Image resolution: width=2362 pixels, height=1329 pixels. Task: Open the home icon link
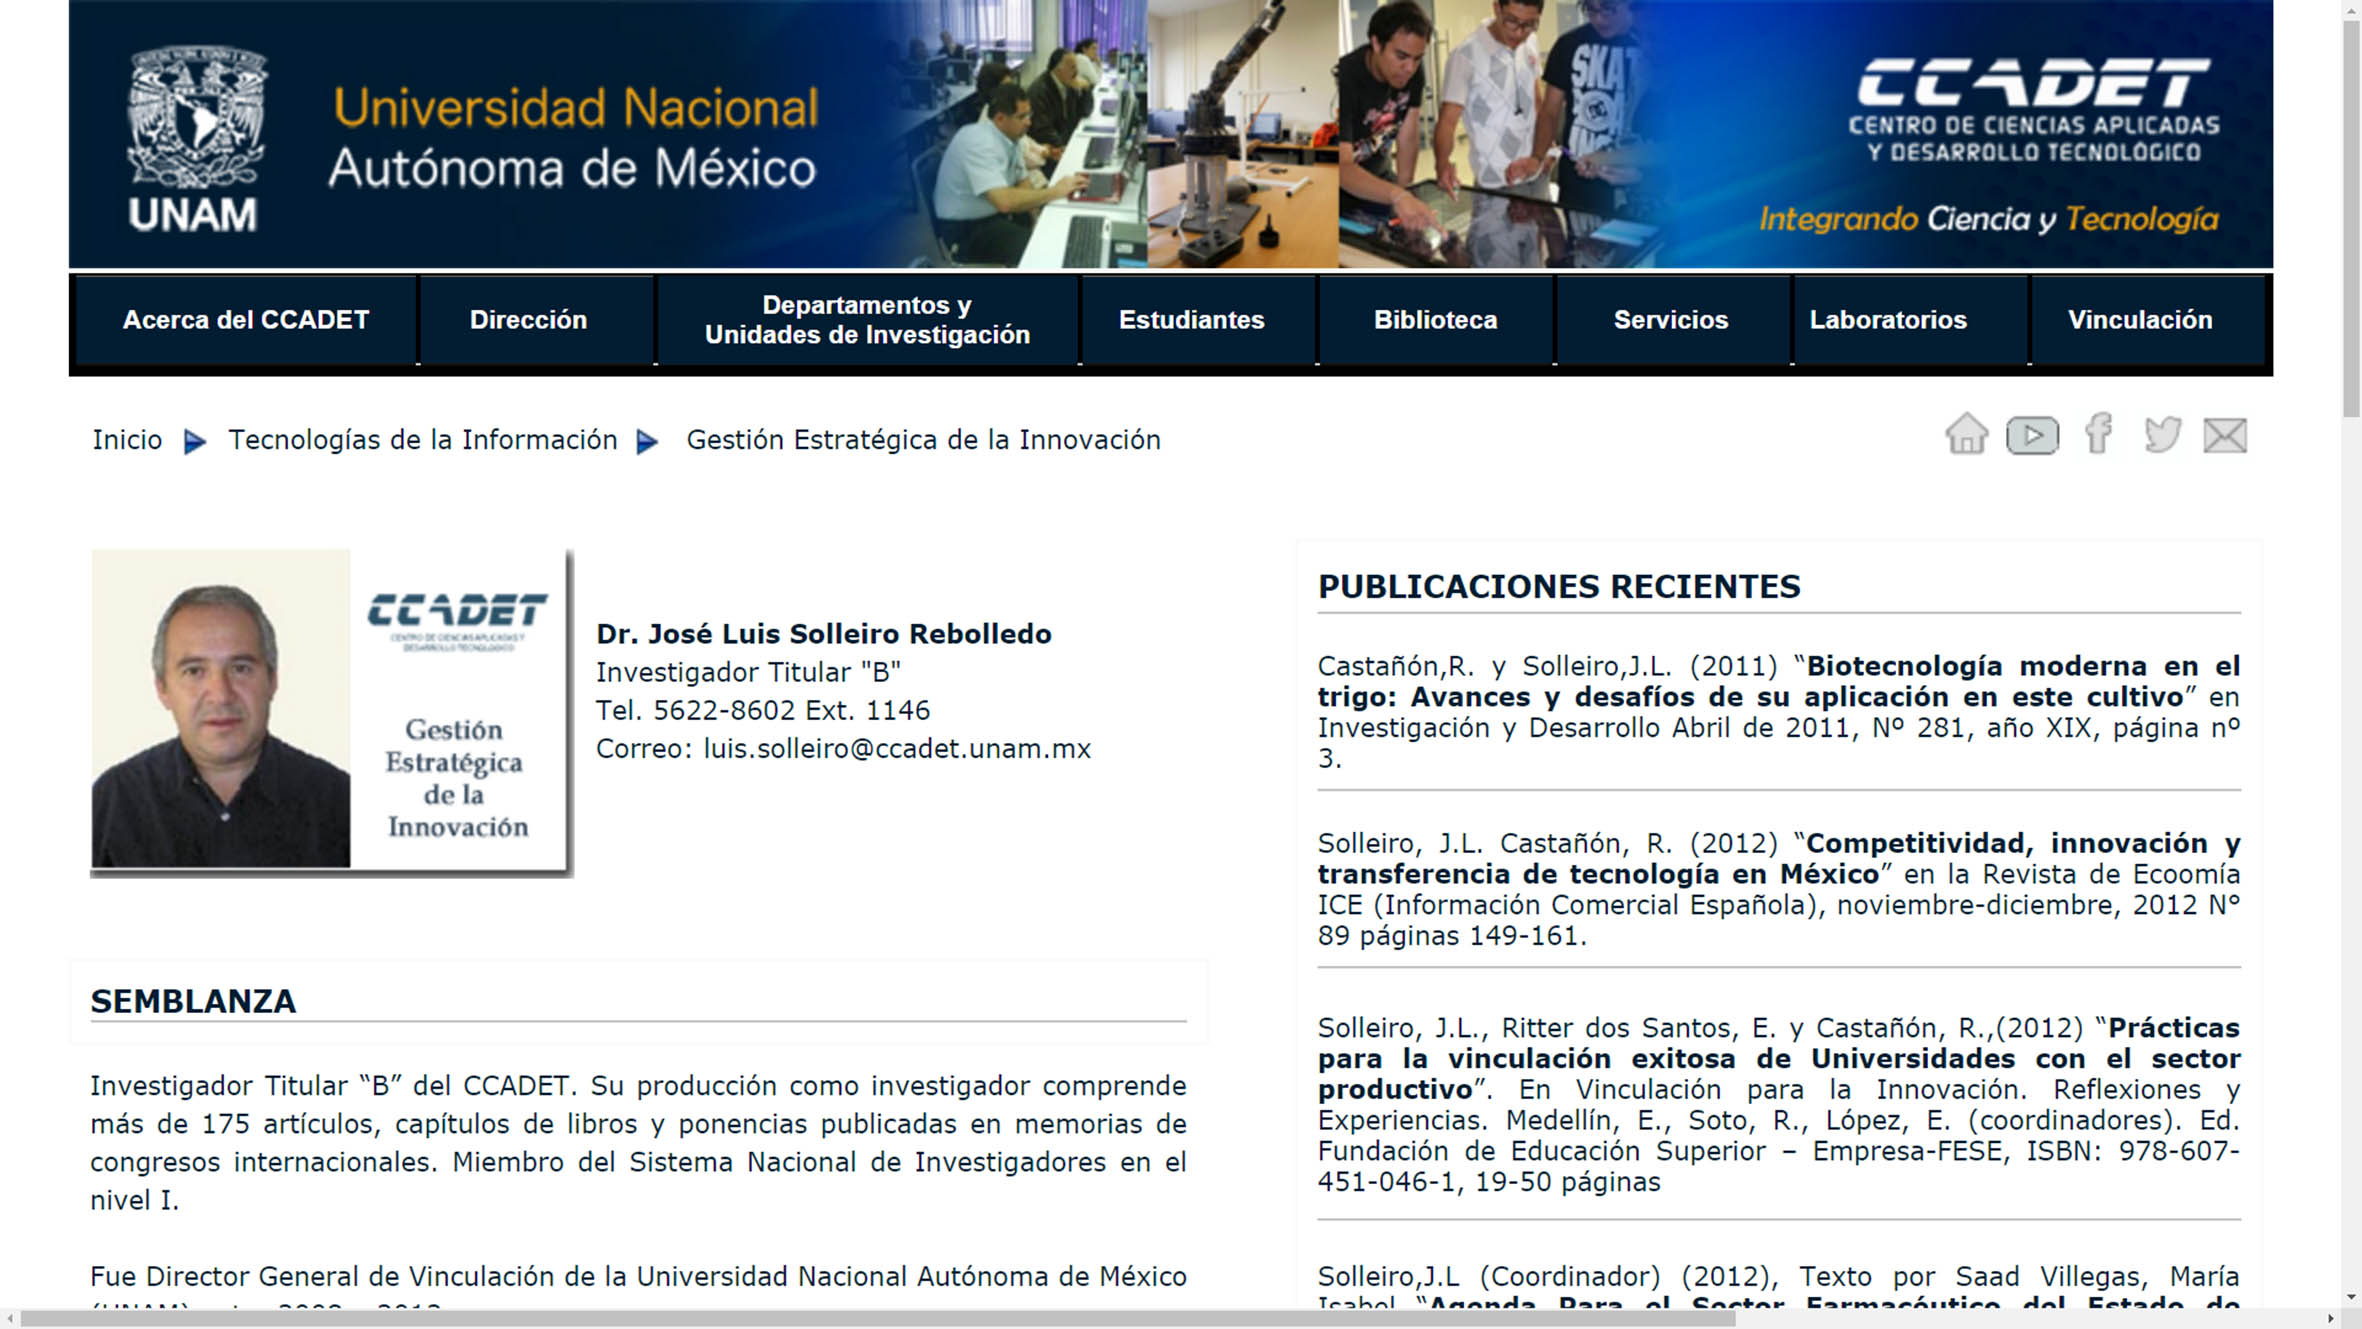(x=1966, y=434)
